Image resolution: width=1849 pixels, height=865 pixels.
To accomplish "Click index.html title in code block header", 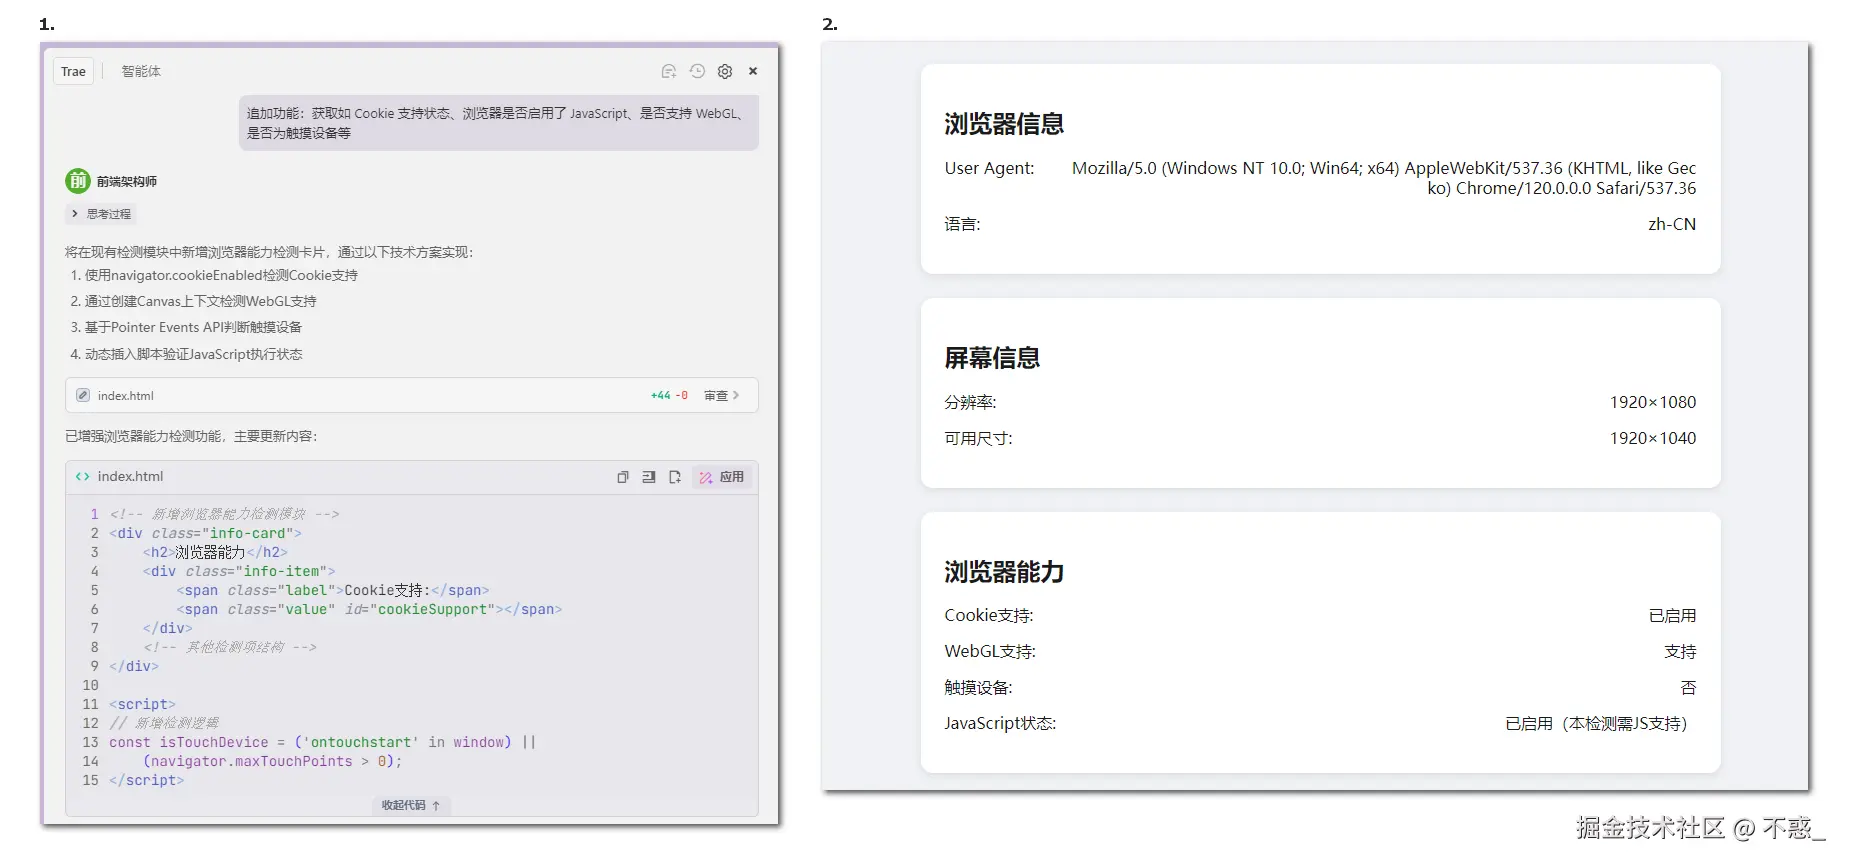I will (130, 477).
